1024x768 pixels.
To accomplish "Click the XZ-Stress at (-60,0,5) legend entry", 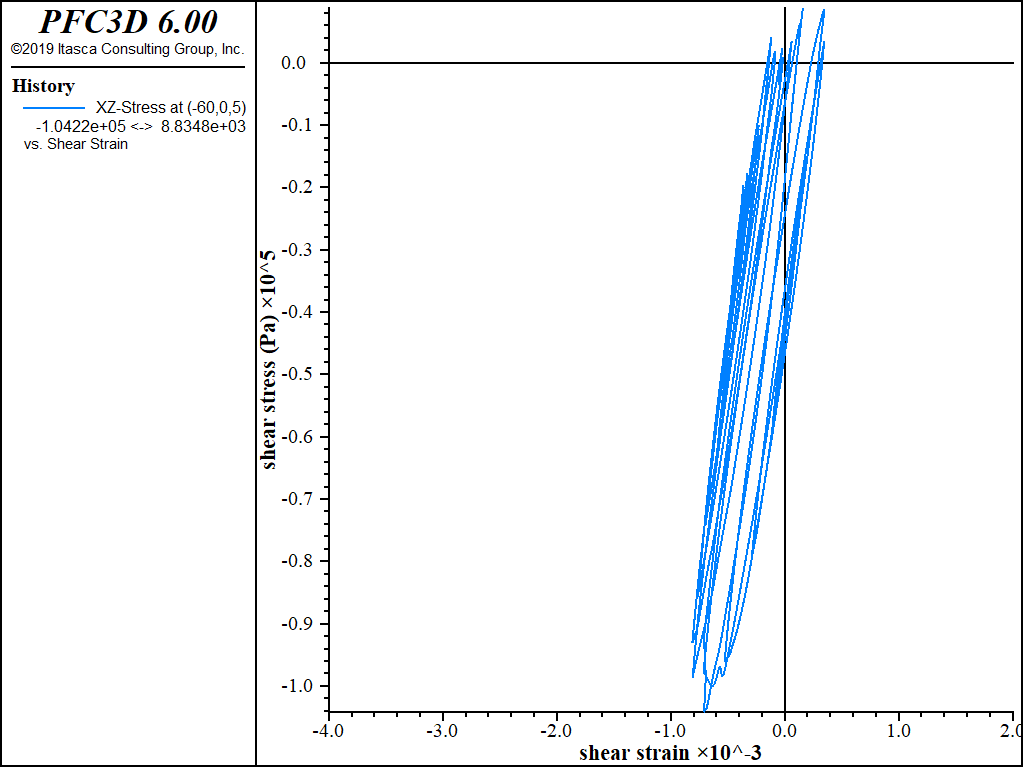I will [x=171, y=108].
